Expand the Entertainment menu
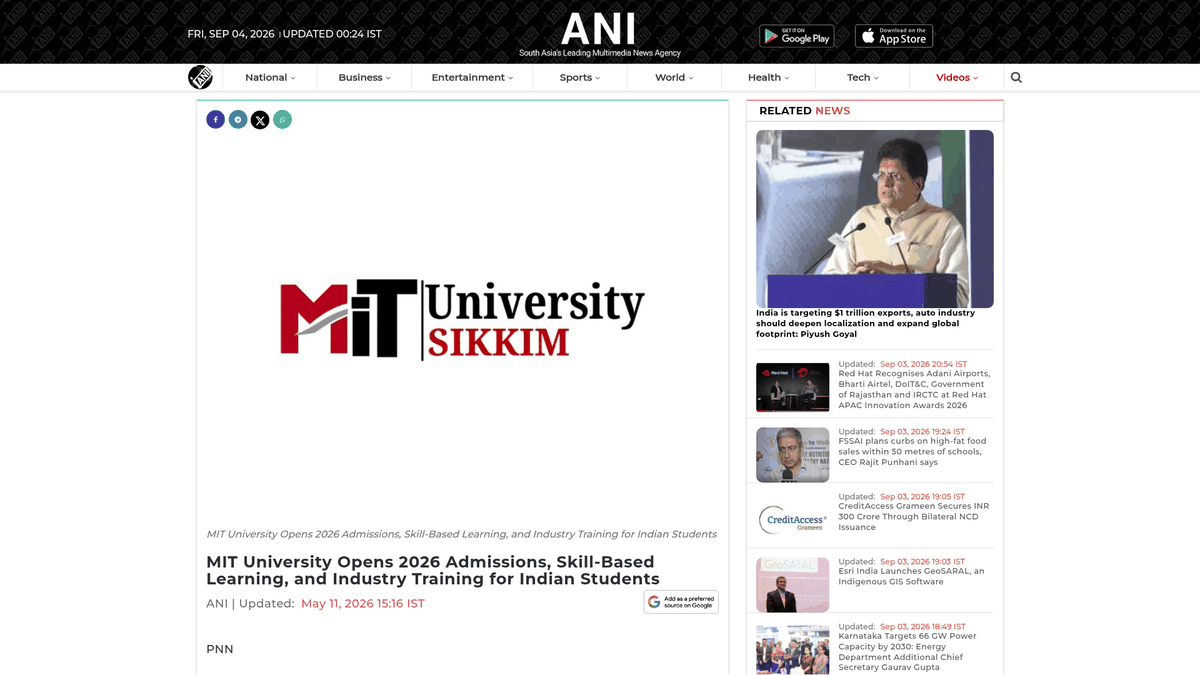Screen dimensions: 1200x675 point(472,77)
